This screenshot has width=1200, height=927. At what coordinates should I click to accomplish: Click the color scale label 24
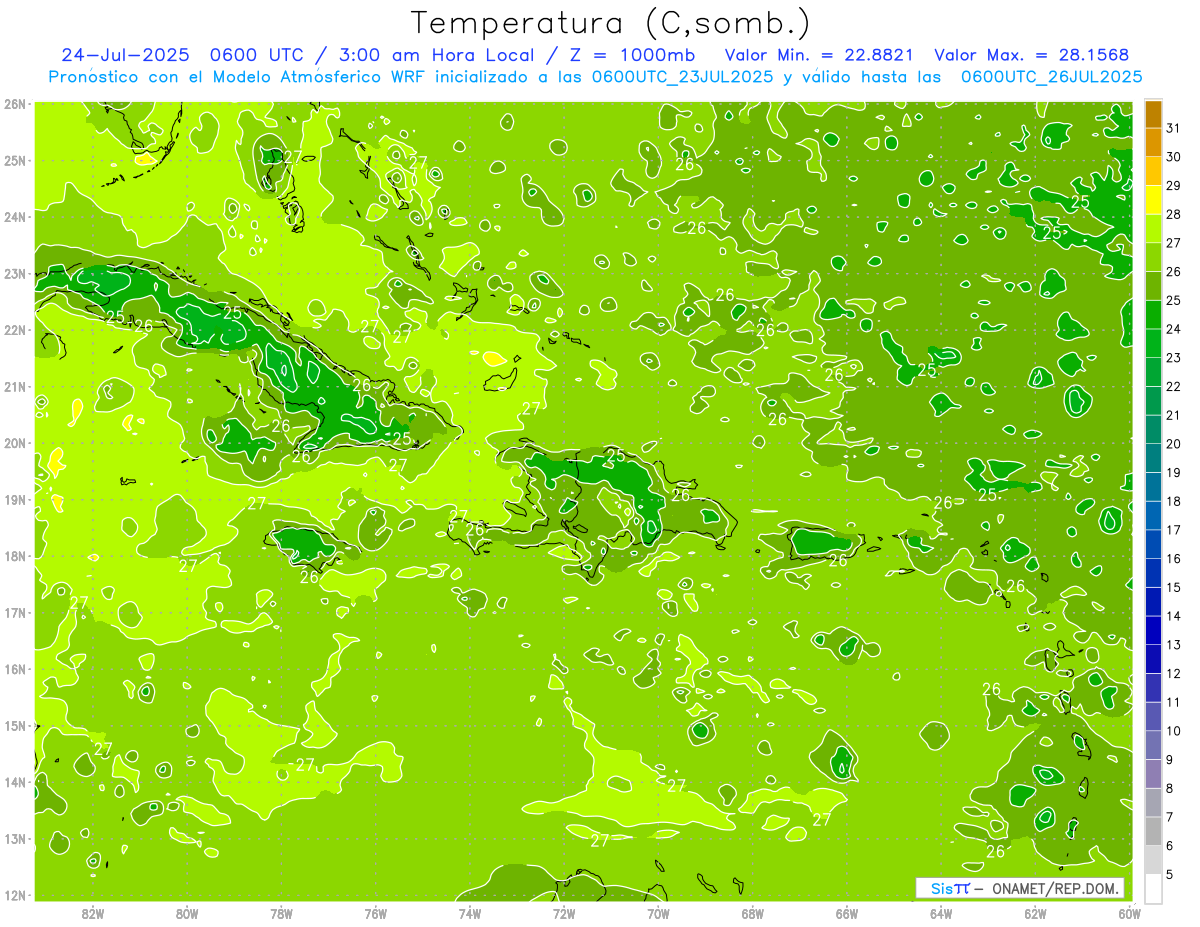tap(1174, 329)
